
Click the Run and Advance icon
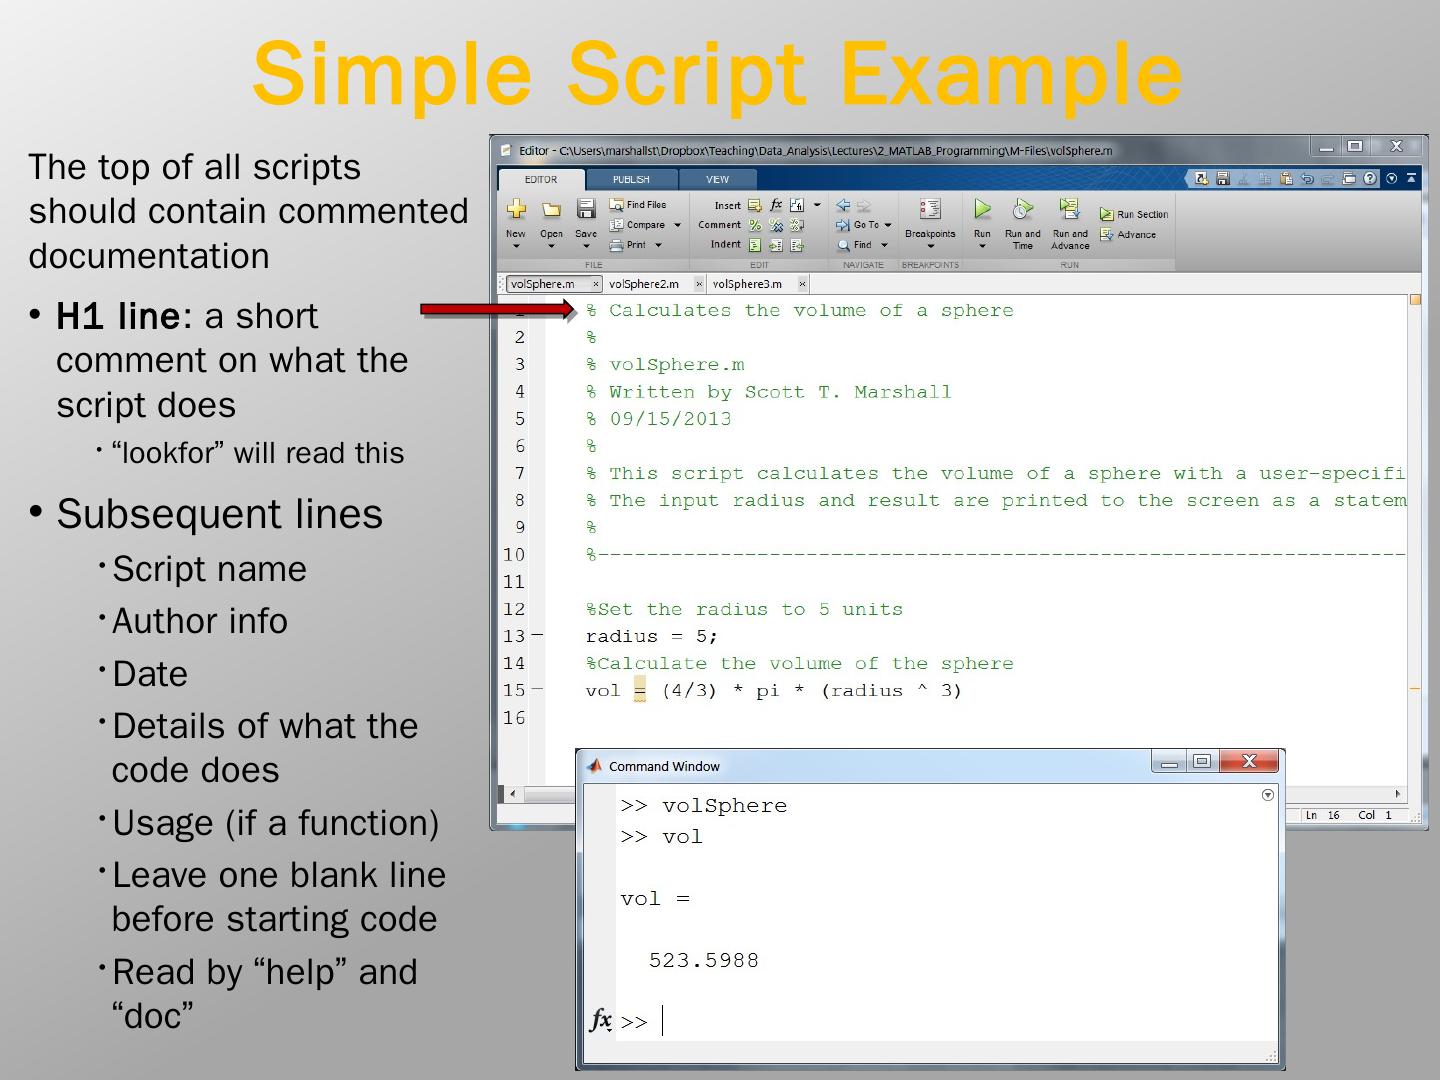click(x=1069, y=209)
